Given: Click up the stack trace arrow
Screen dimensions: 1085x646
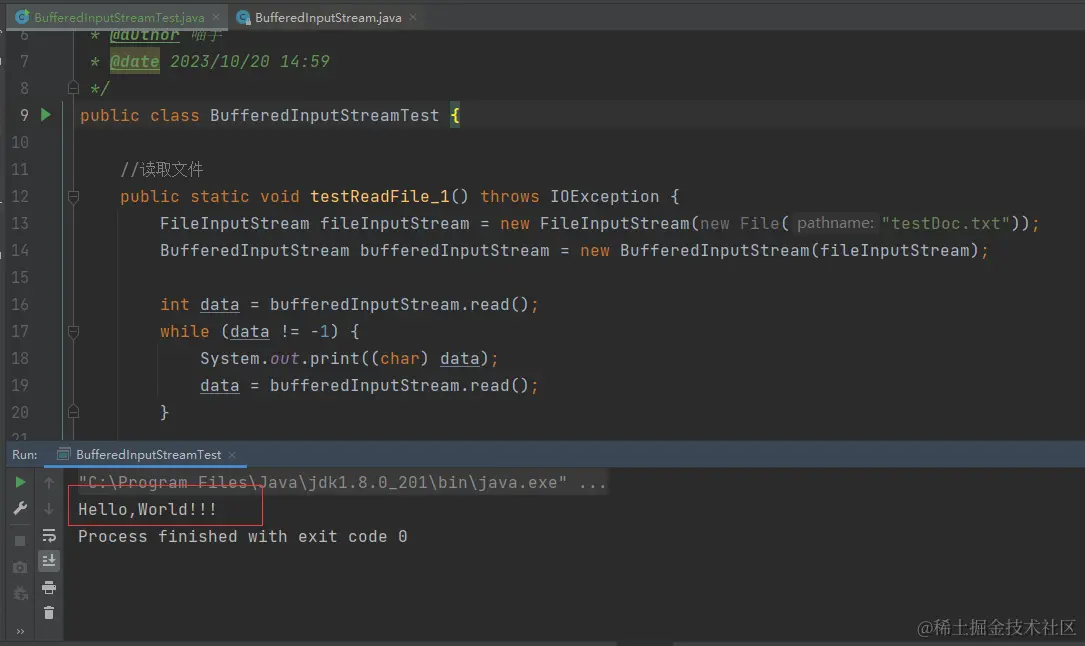Looking at the screenshot, I should coord(48,482).
